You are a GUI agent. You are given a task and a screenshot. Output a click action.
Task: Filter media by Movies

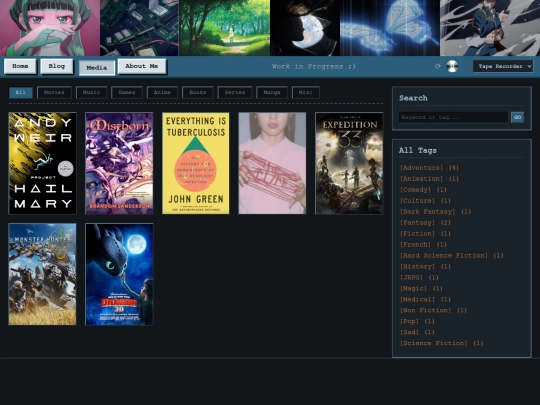54,92
